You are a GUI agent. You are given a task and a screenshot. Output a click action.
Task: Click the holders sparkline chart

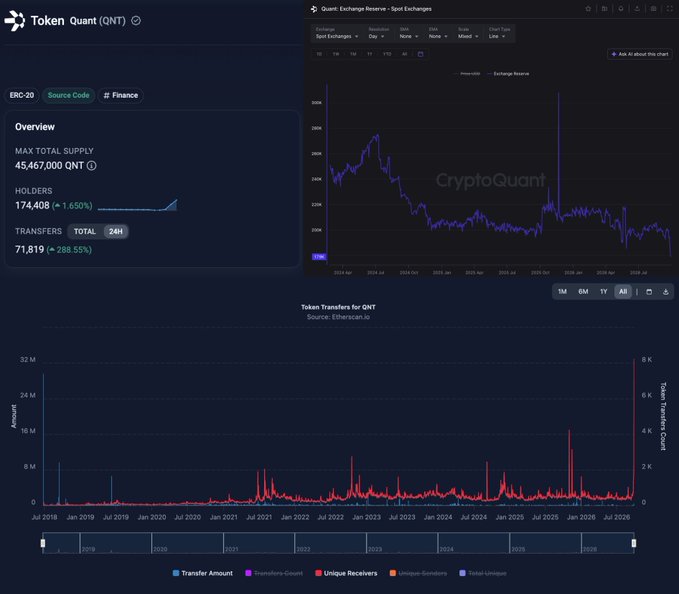(137, 205)
